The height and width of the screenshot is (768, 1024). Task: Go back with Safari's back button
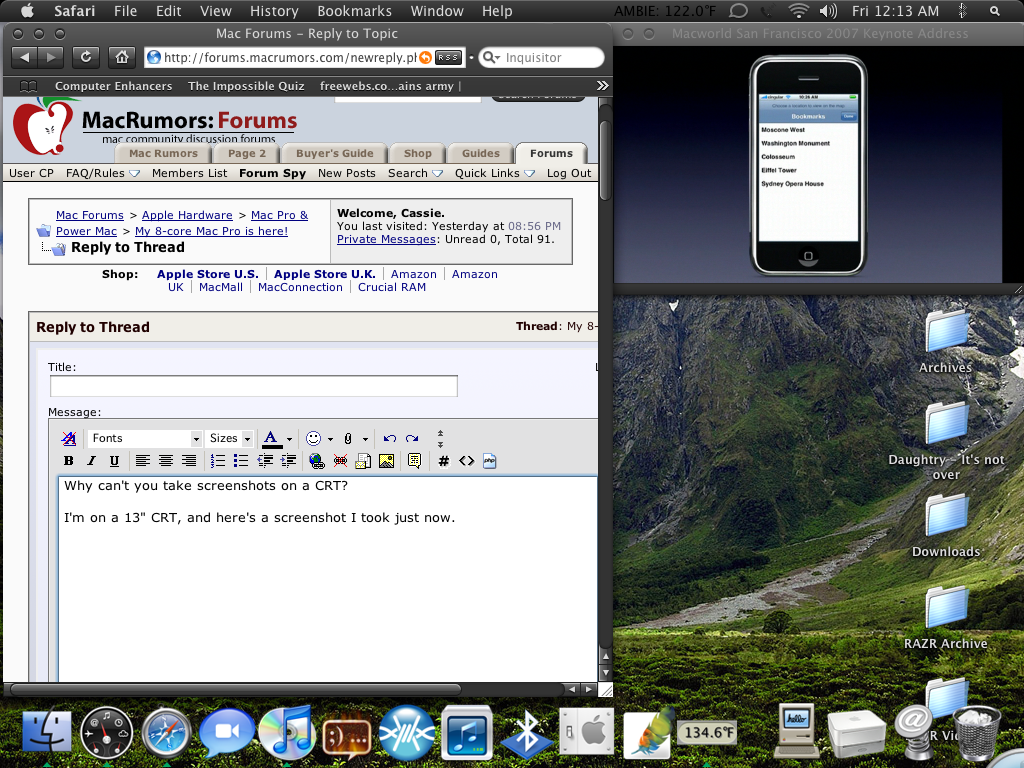[25, 57]
